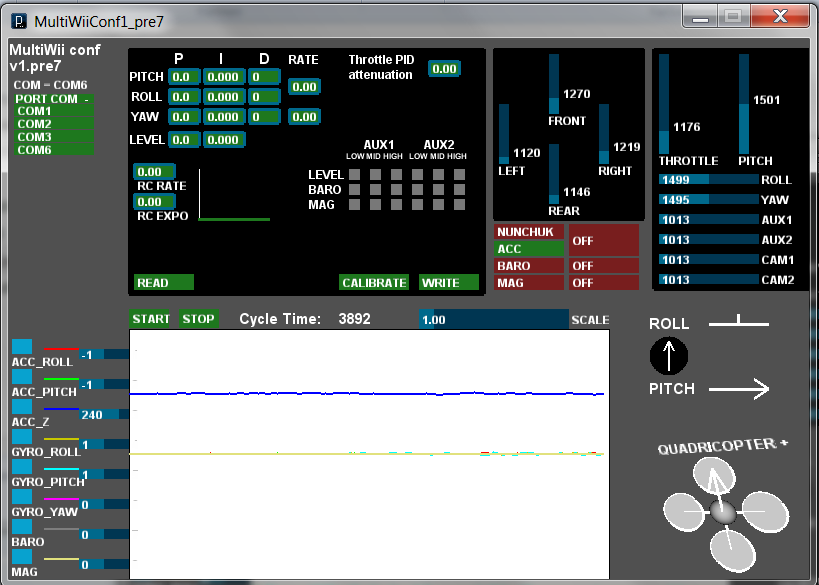Toggle the BARO graph visibility square
819x585 pixels.
pyautogui.click(x=22, y=526)
